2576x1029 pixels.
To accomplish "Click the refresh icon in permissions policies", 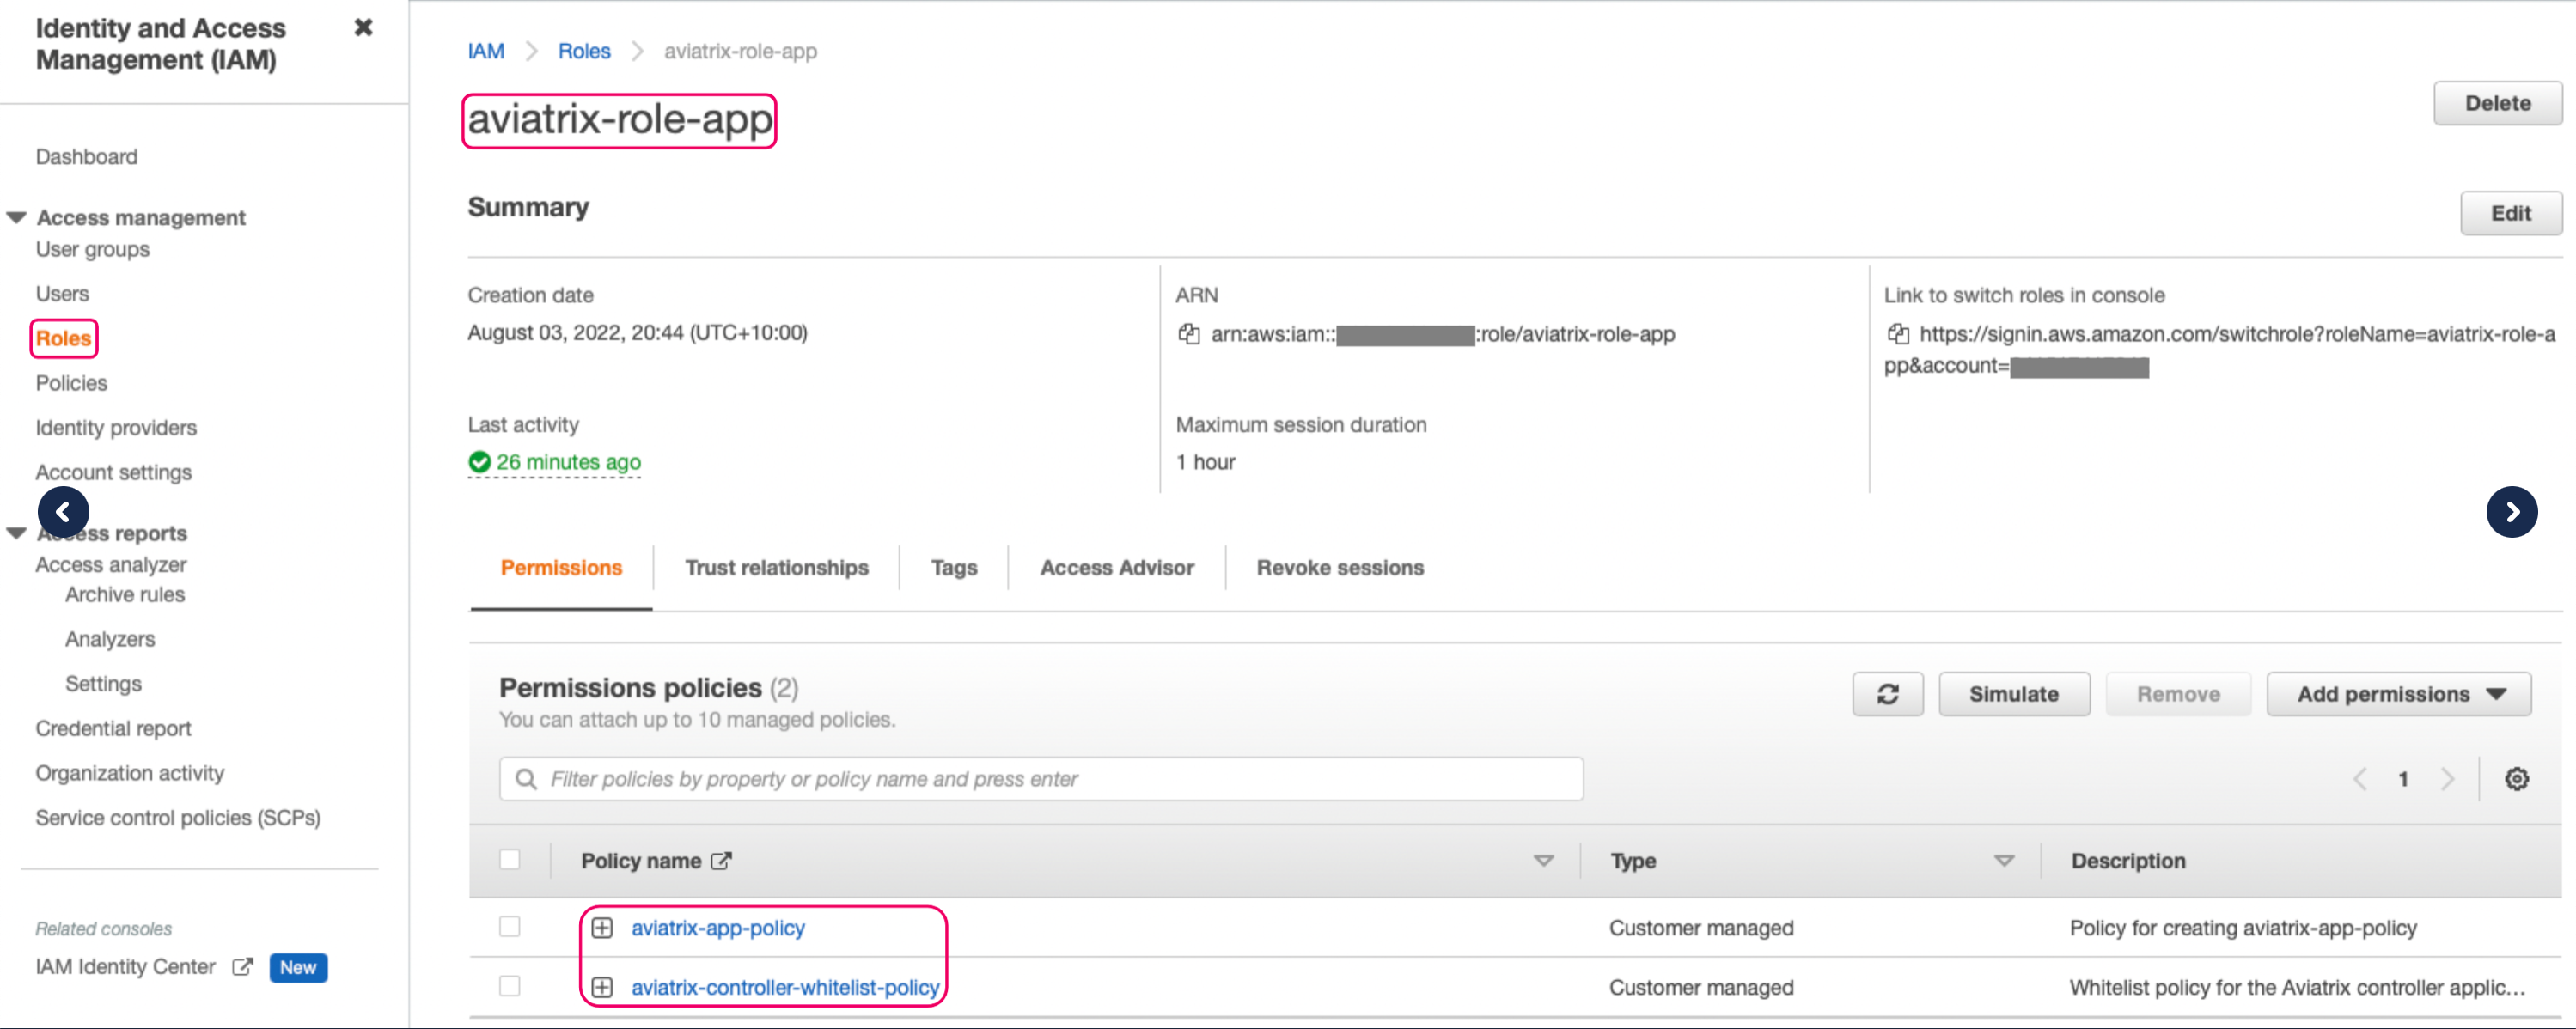I will [x=1889, y=691].
